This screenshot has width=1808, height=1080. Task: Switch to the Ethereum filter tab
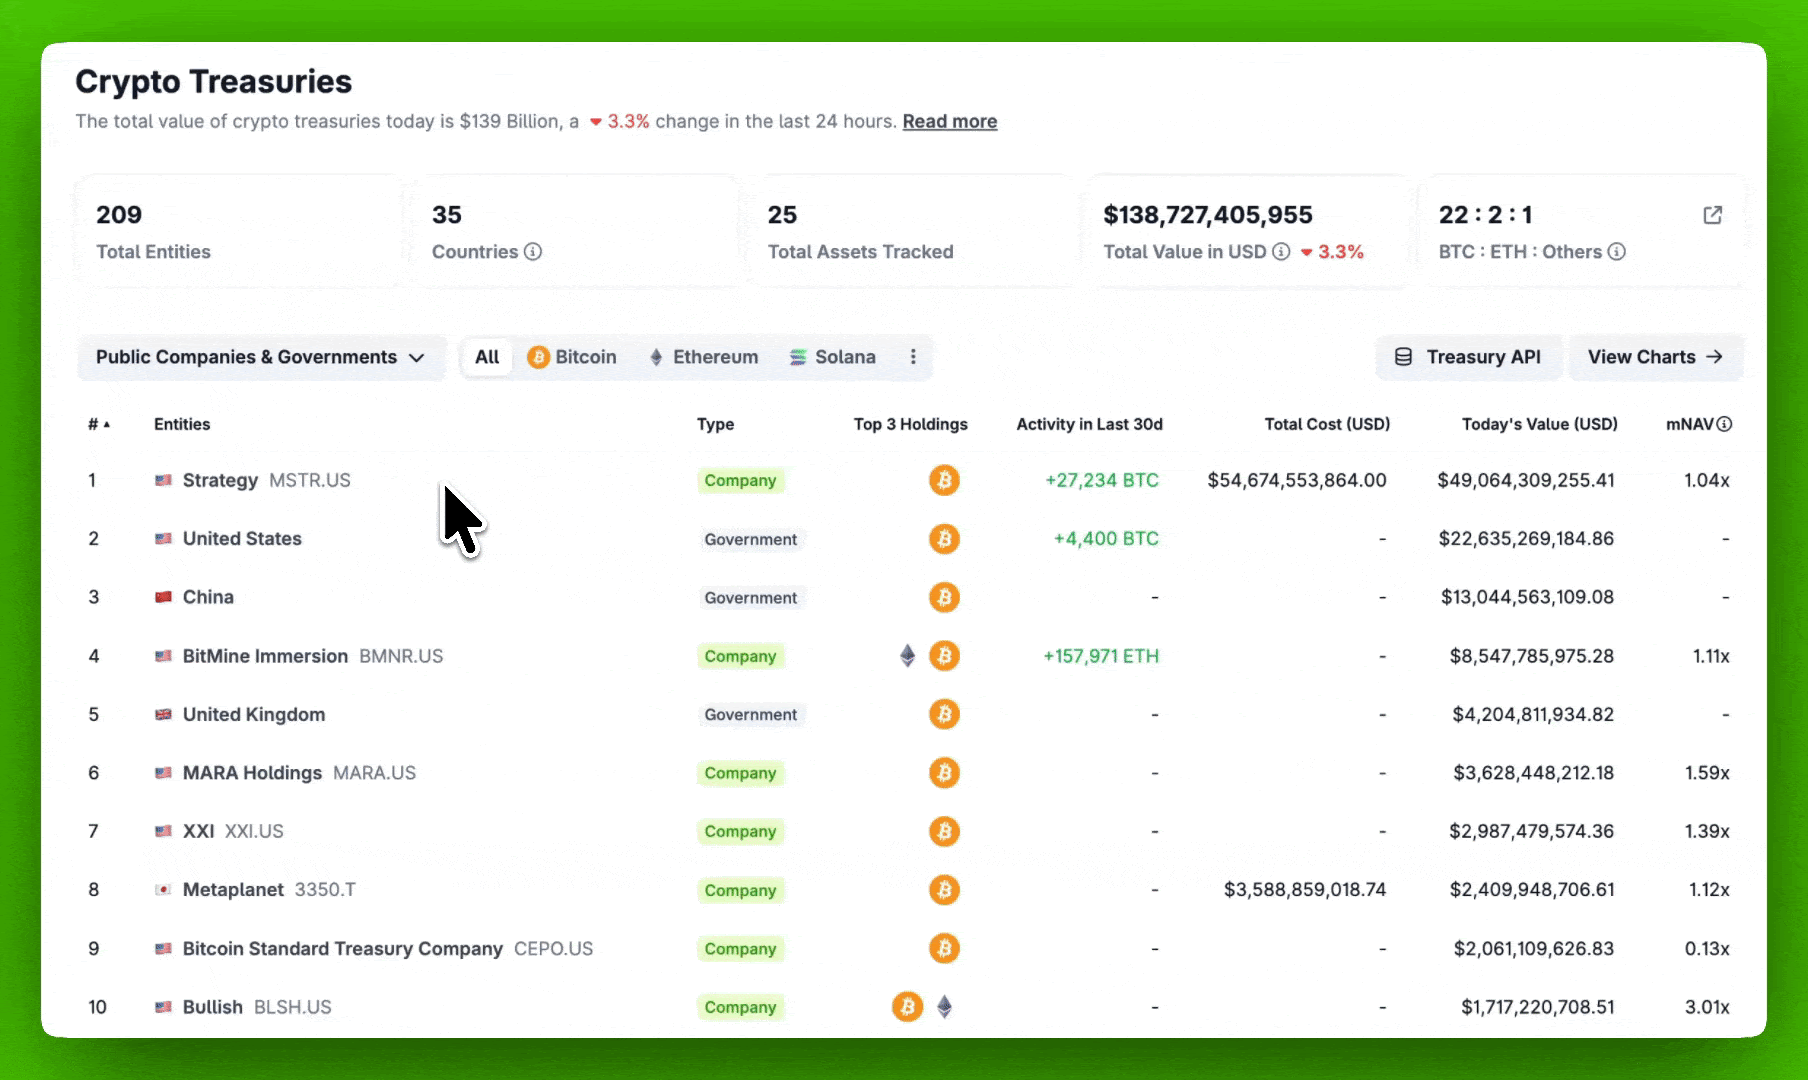pyautogui.click(x=704, y=357)
